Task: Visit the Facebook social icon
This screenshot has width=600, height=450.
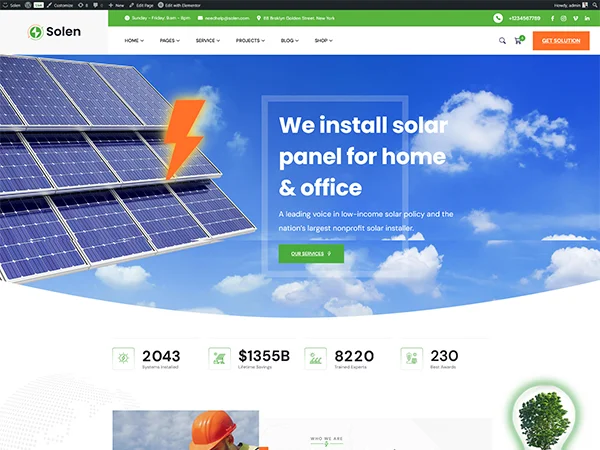Action: 553,18
